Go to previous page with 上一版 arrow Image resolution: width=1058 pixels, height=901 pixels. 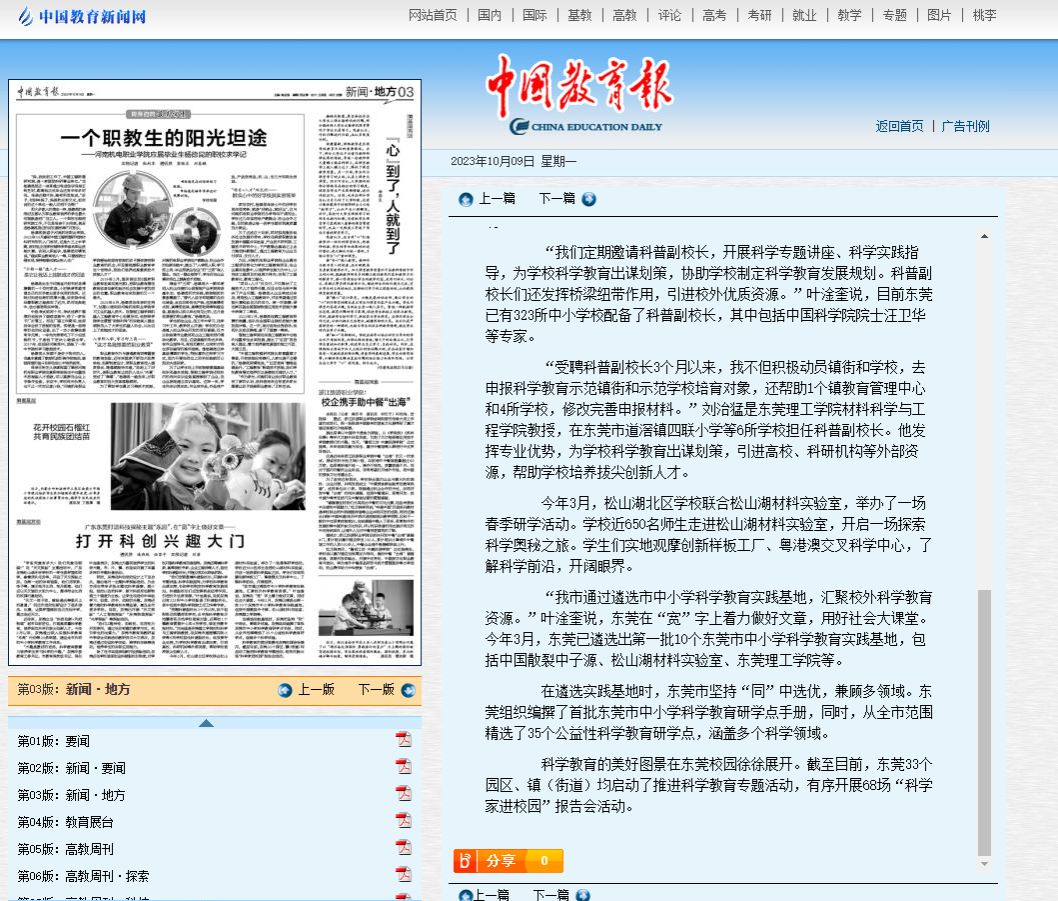(286, 690)
